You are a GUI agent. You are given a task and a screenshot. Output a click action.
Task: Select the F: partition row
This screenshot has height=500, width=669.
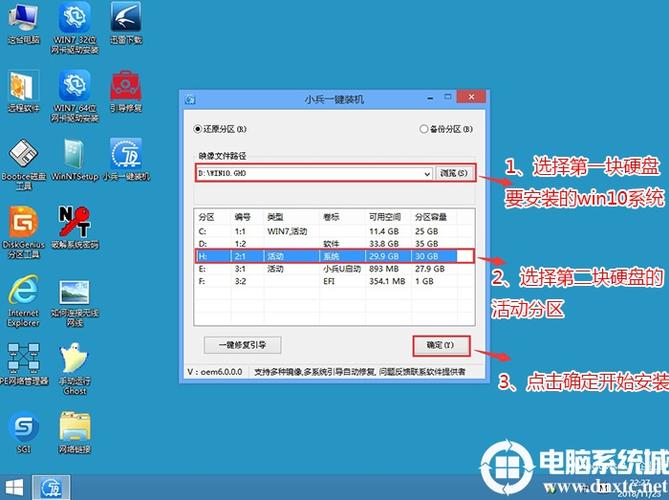click(334, 282)
